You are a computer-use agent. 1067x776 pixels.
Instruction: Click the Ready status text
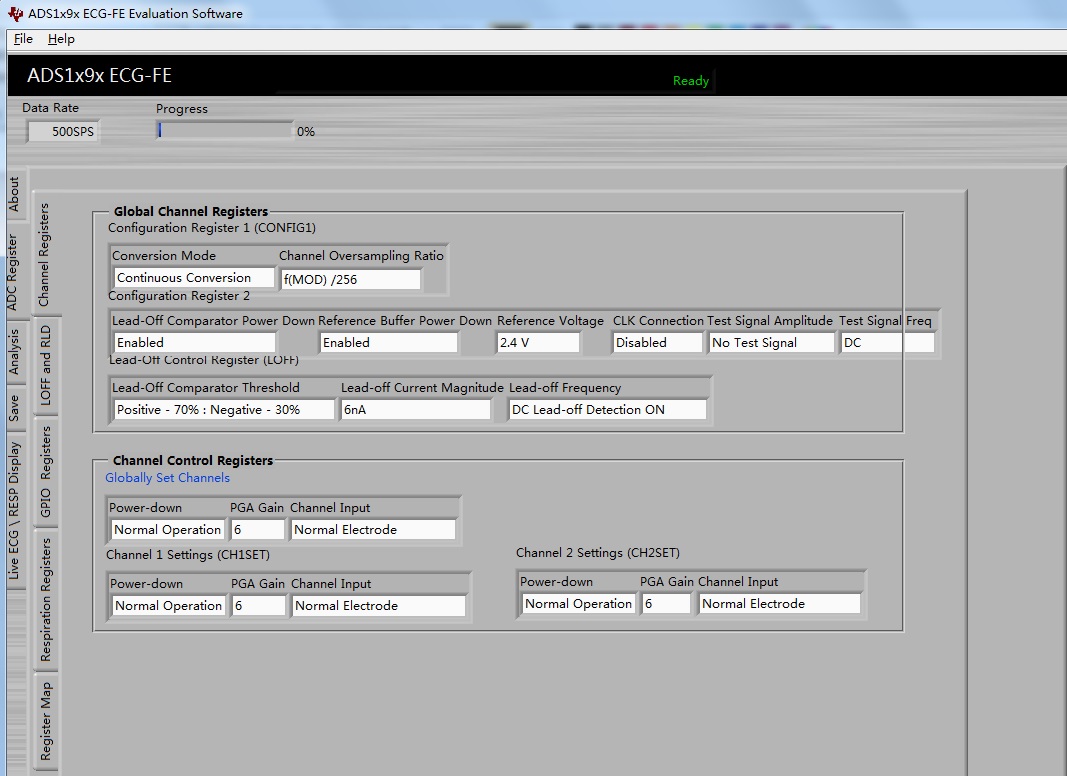[691, 80]
